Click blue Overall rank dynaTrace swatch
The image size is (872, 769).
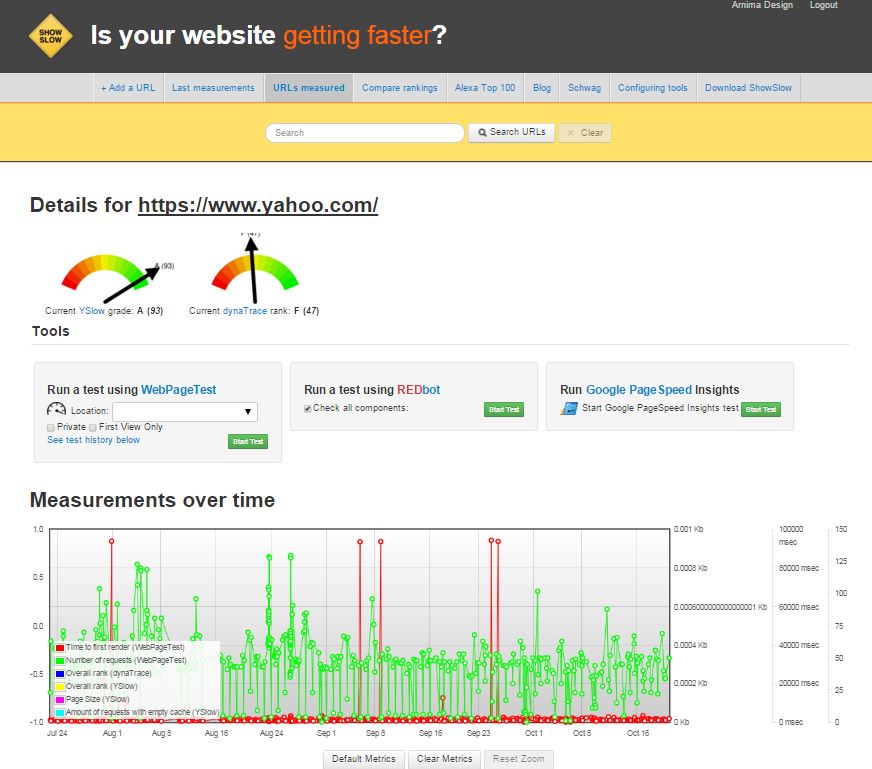tap(60, 673)
